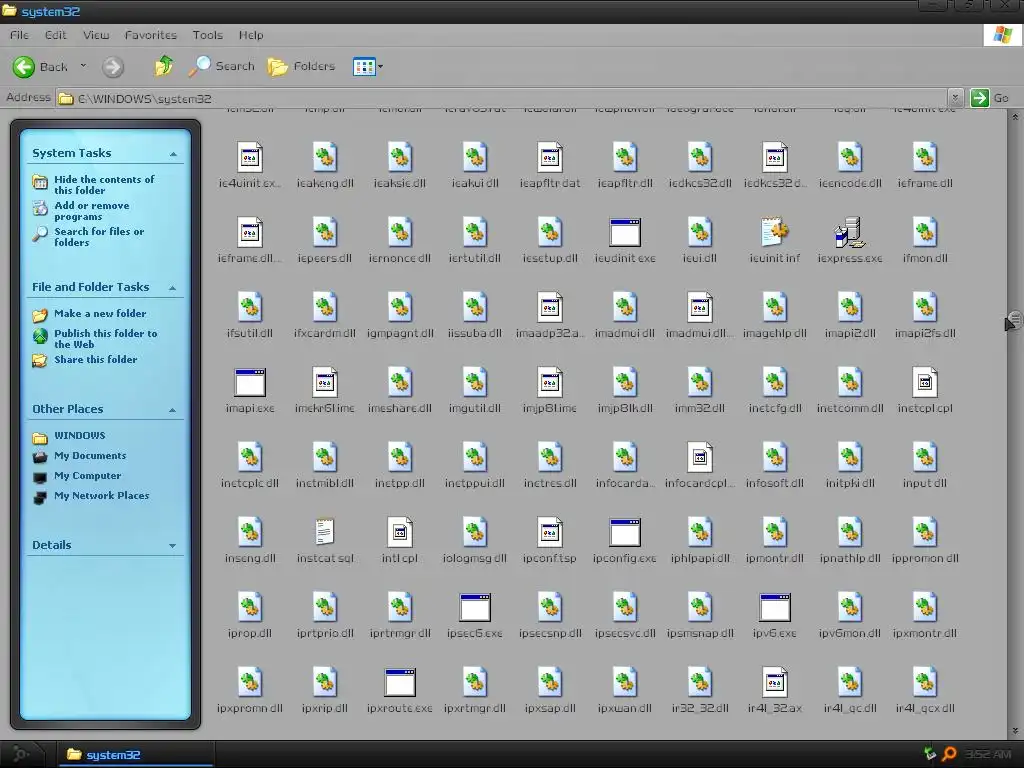
Task: Select the iphlpapi.dll file icon
Action: point(699,532)
